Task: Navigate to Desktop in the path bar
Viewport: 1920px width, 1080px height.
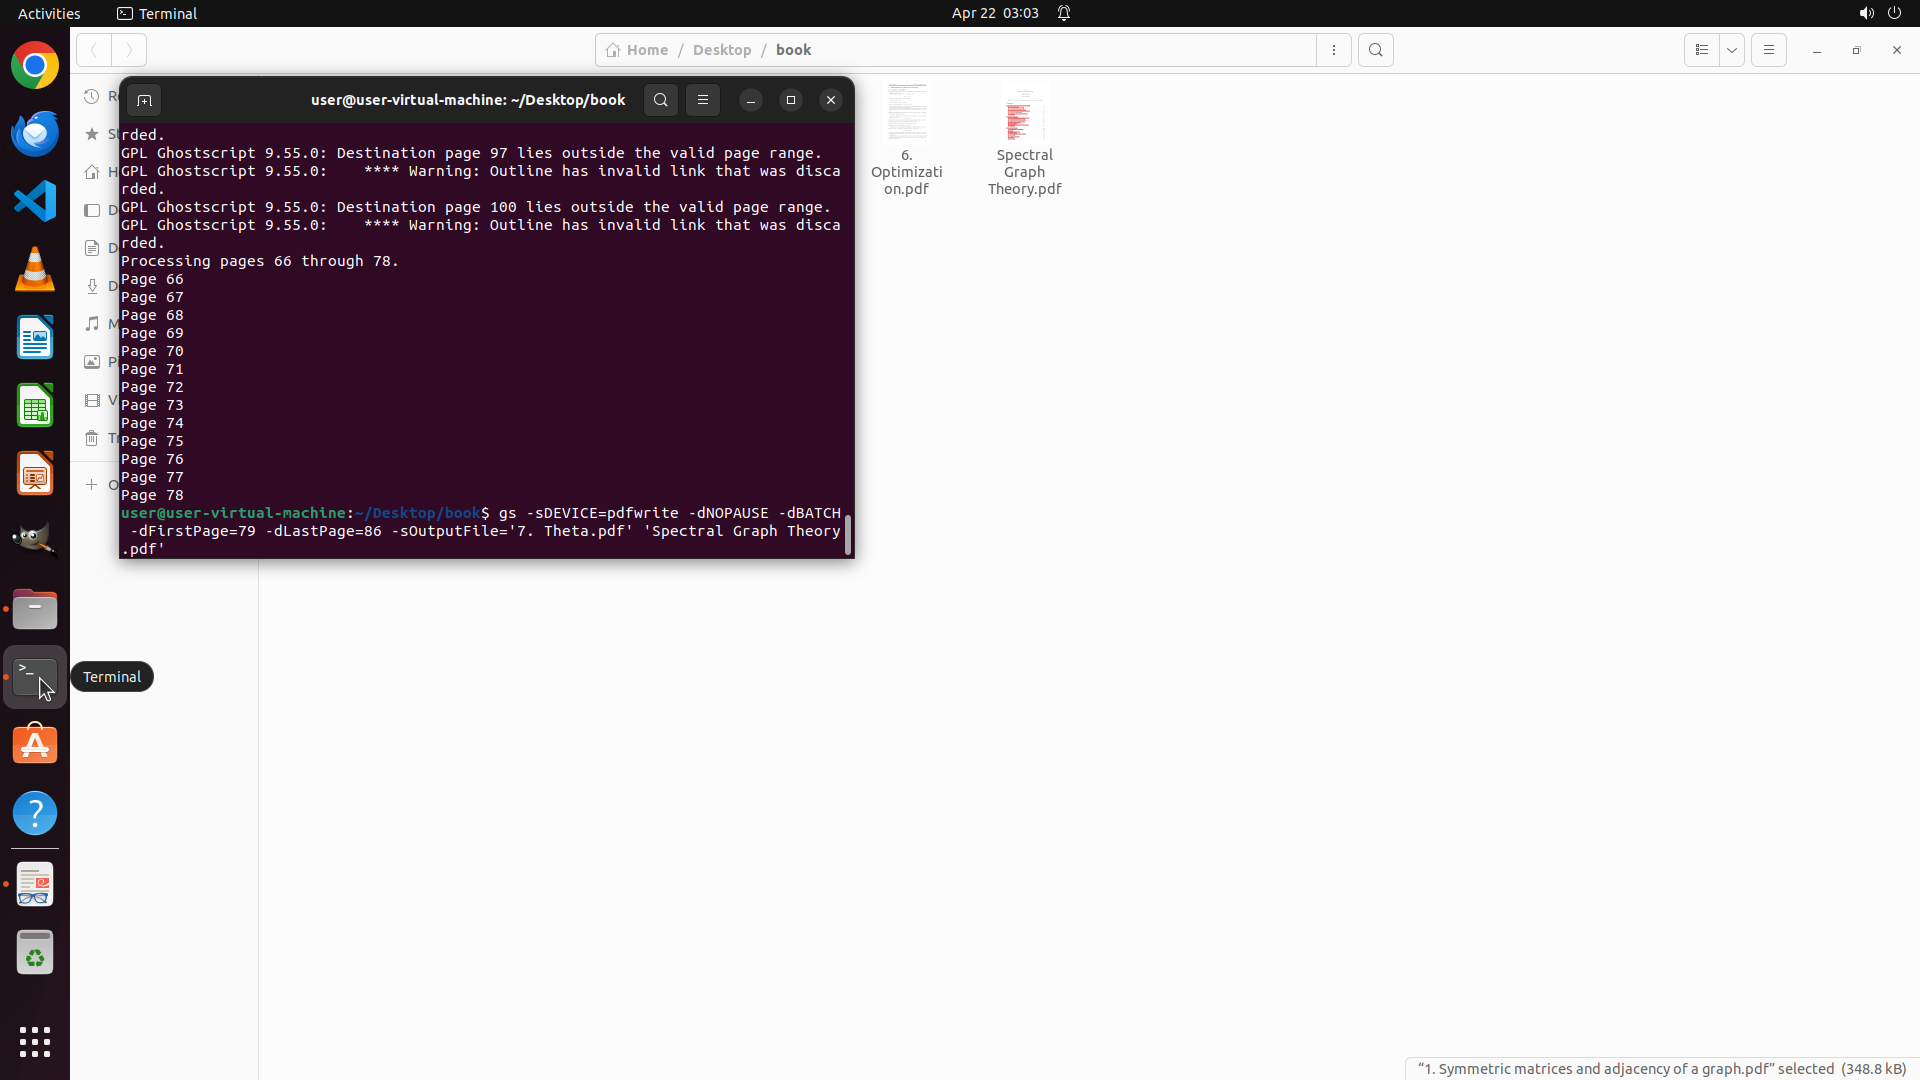Action: click(x=721, y=50)
